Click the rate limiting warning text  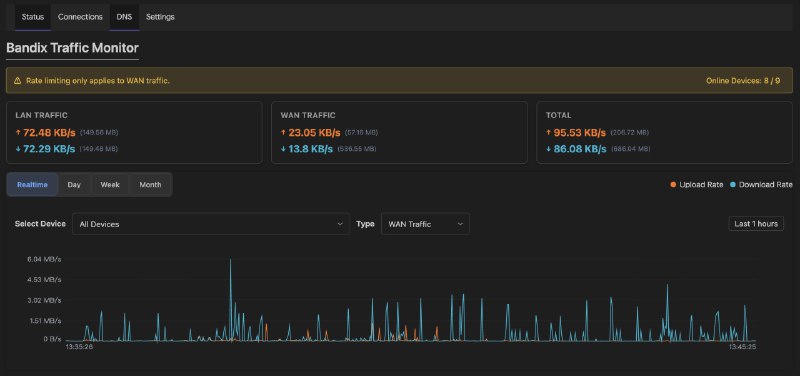tap(98, 81)
